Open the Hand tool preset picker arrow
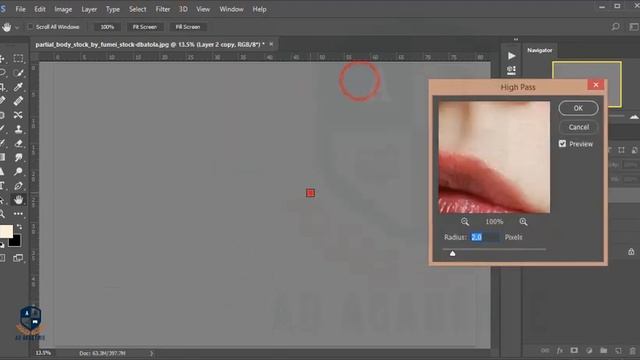640x360 pixels. point(17,27)
